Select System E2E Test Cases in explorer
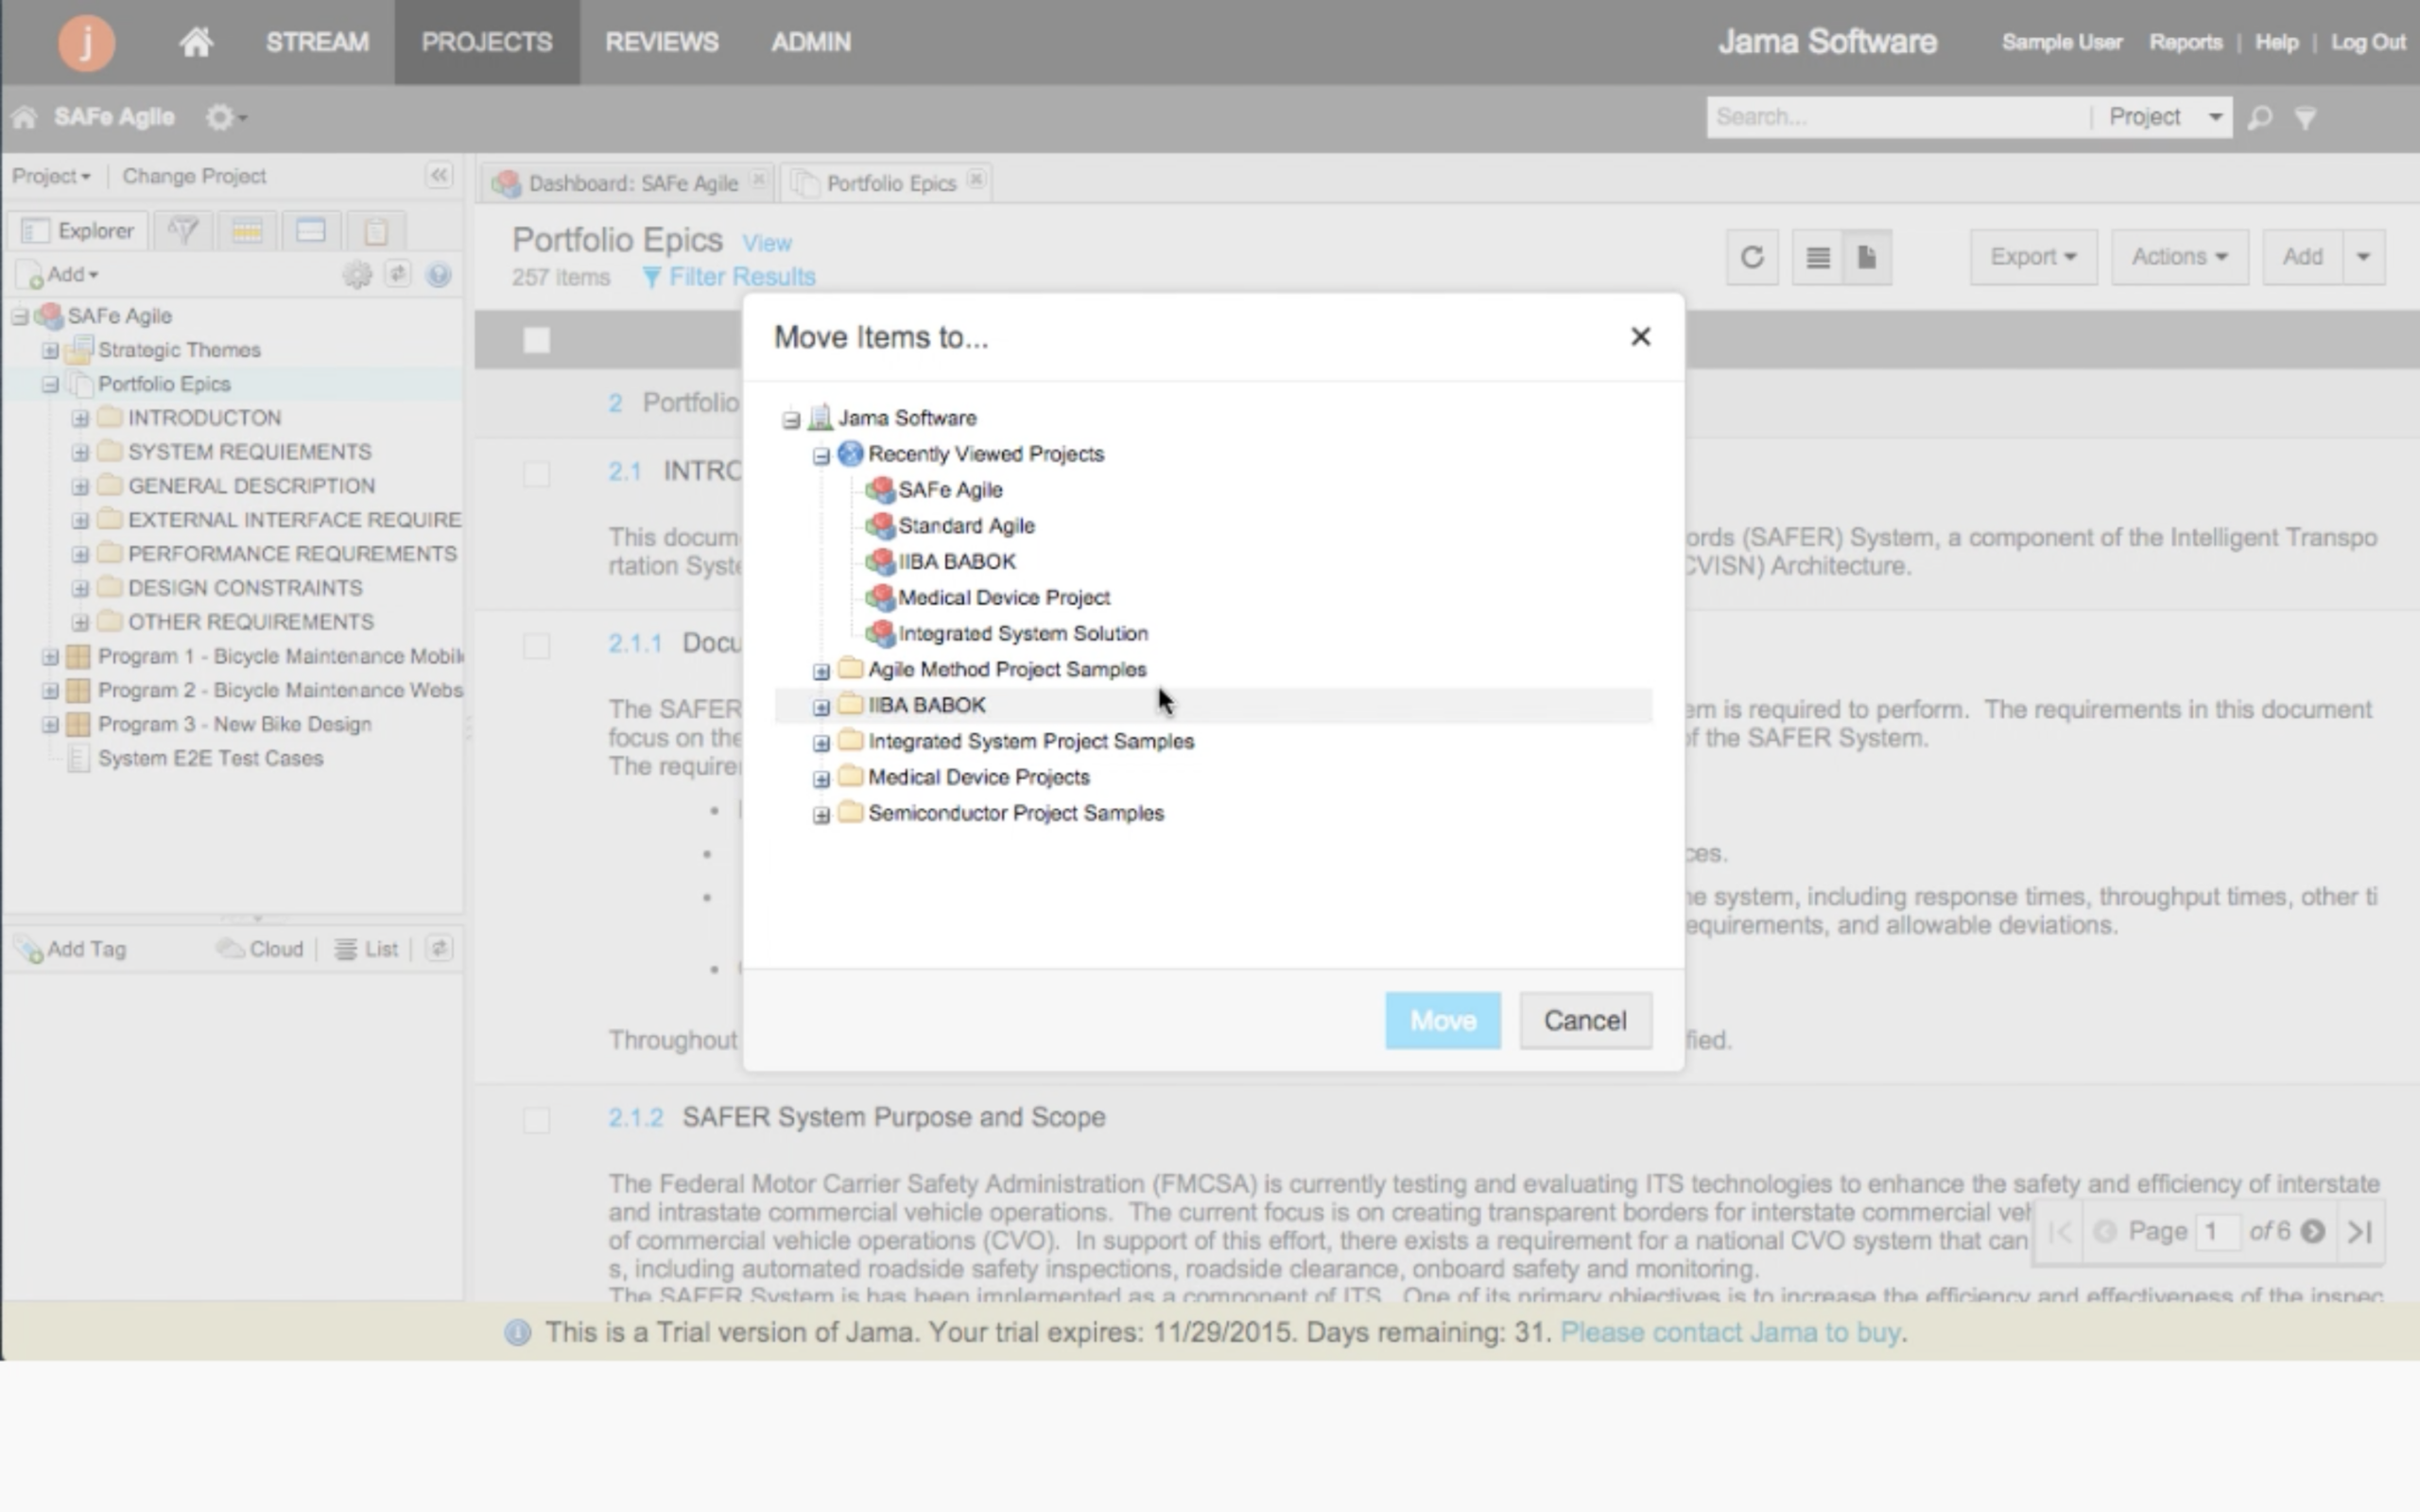This screenshot has width=2420, height=1512. [210, 758]
